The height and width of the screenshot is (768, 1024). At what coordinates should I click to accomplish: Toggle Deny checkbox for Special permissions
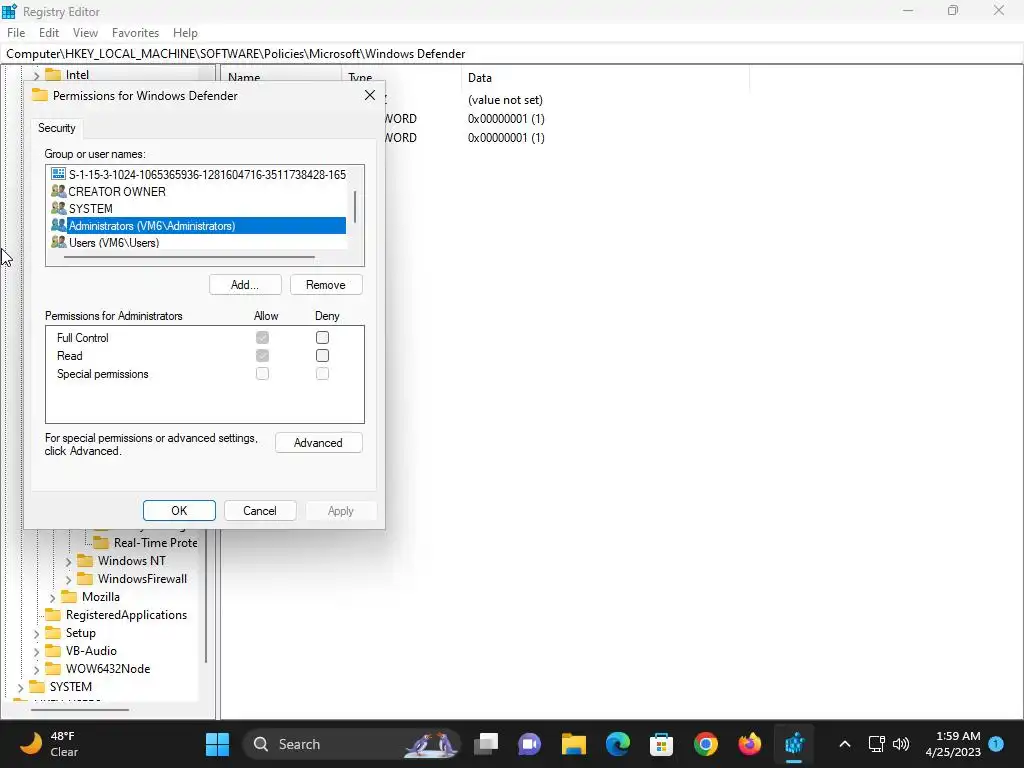(x=322, y=374)
